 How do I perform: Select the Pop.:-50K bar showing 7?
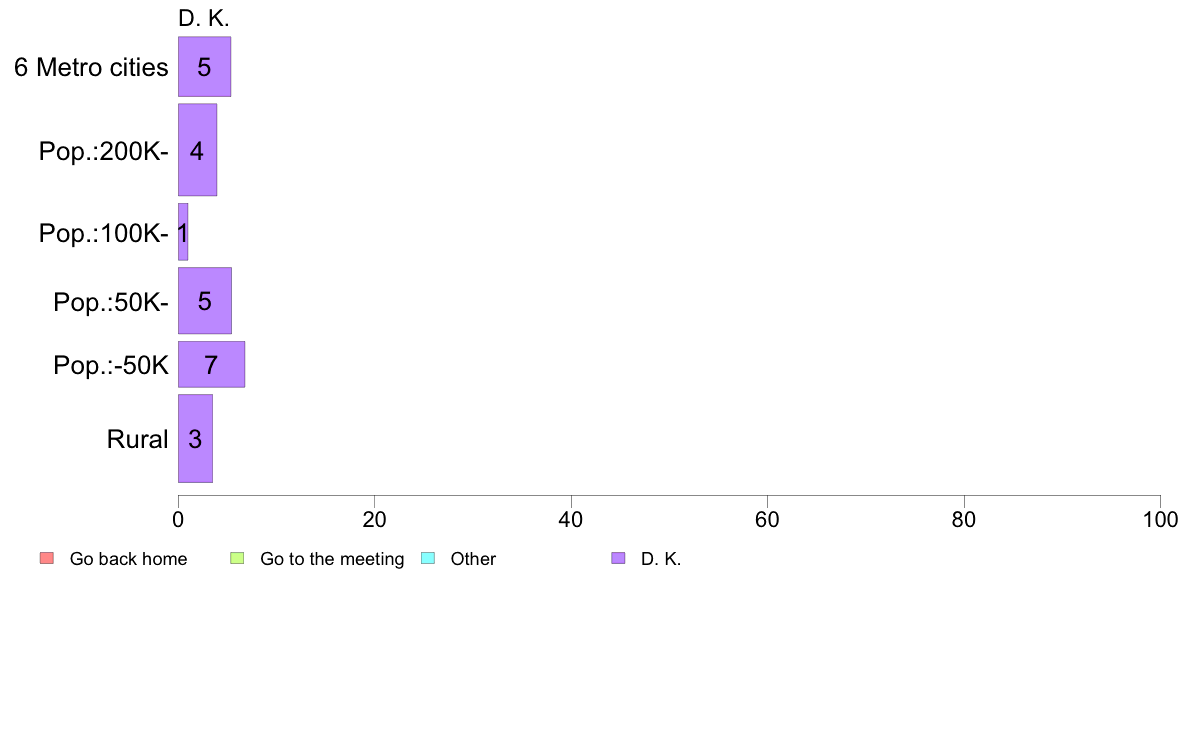click(211, 365)
